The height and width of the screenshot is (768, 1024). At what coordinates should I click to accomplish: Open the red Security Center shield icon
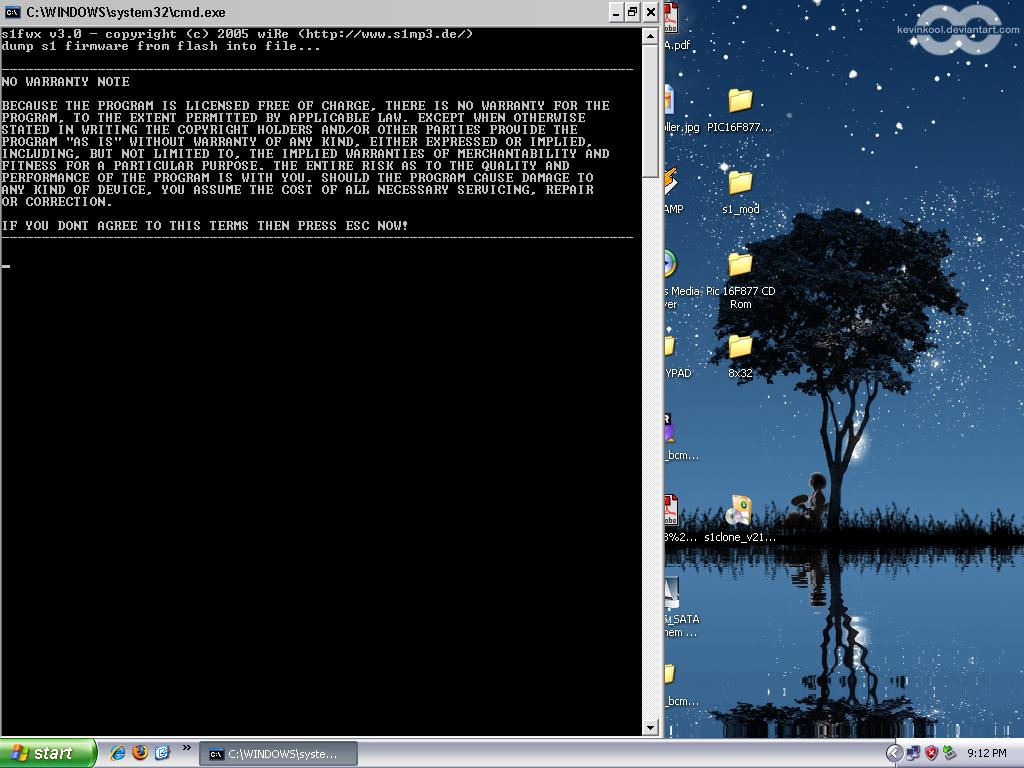931,754
